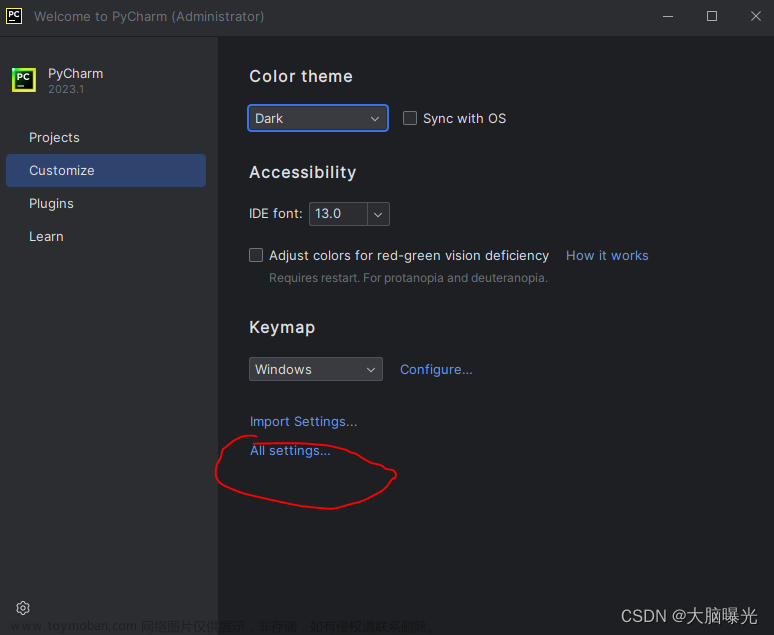Expand the IDE font size arrow
The image size is (774, 635).
point(378,214)
